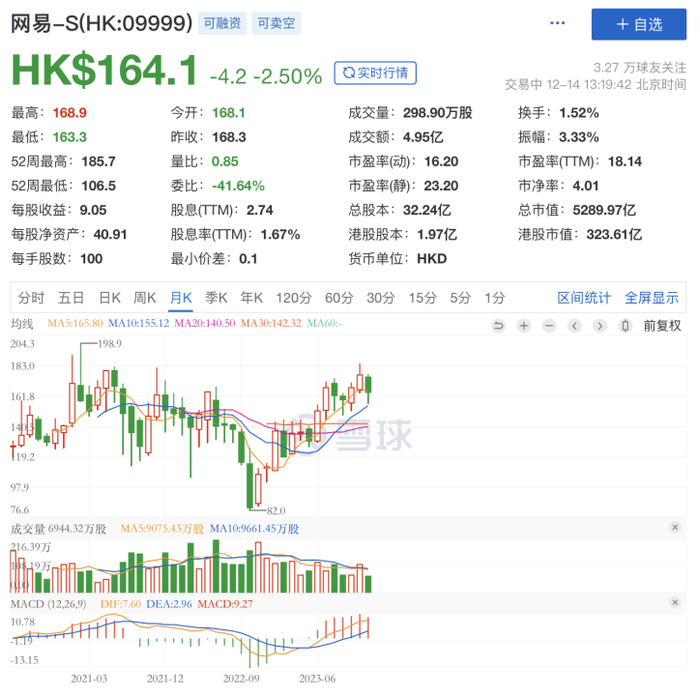
Task: Click the 成交量 6944.32万股 label
Action: point(58,529)
